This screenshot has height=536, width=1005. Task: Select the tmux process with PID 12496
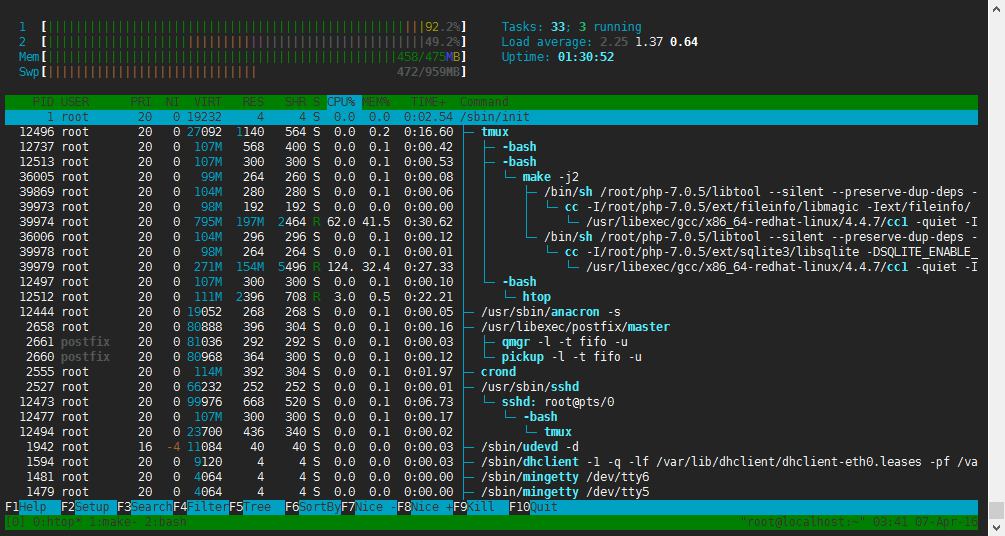(x=492, y=132)
